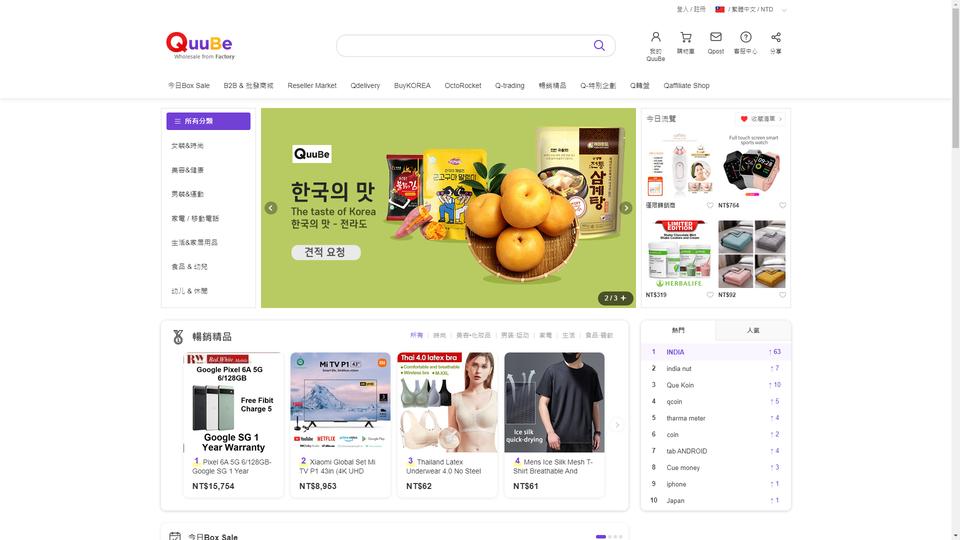
Task: Click the calendar icon beside Box Sale heading
Action: coord(175,536)
